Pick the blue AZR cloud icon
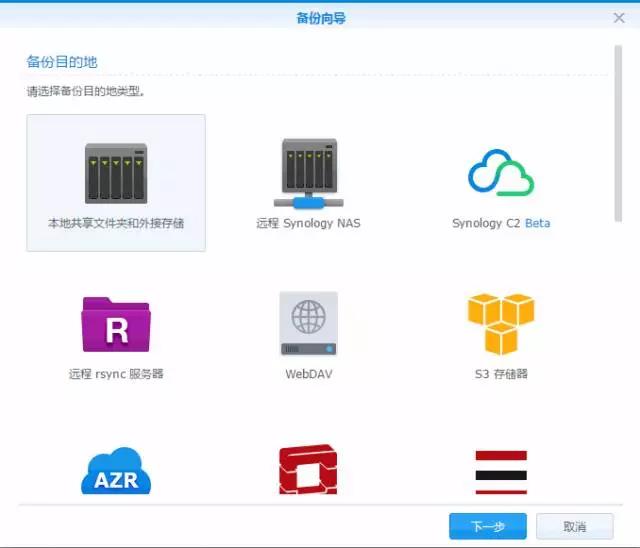The image size is (640, 548). click(x=116, y=470)
